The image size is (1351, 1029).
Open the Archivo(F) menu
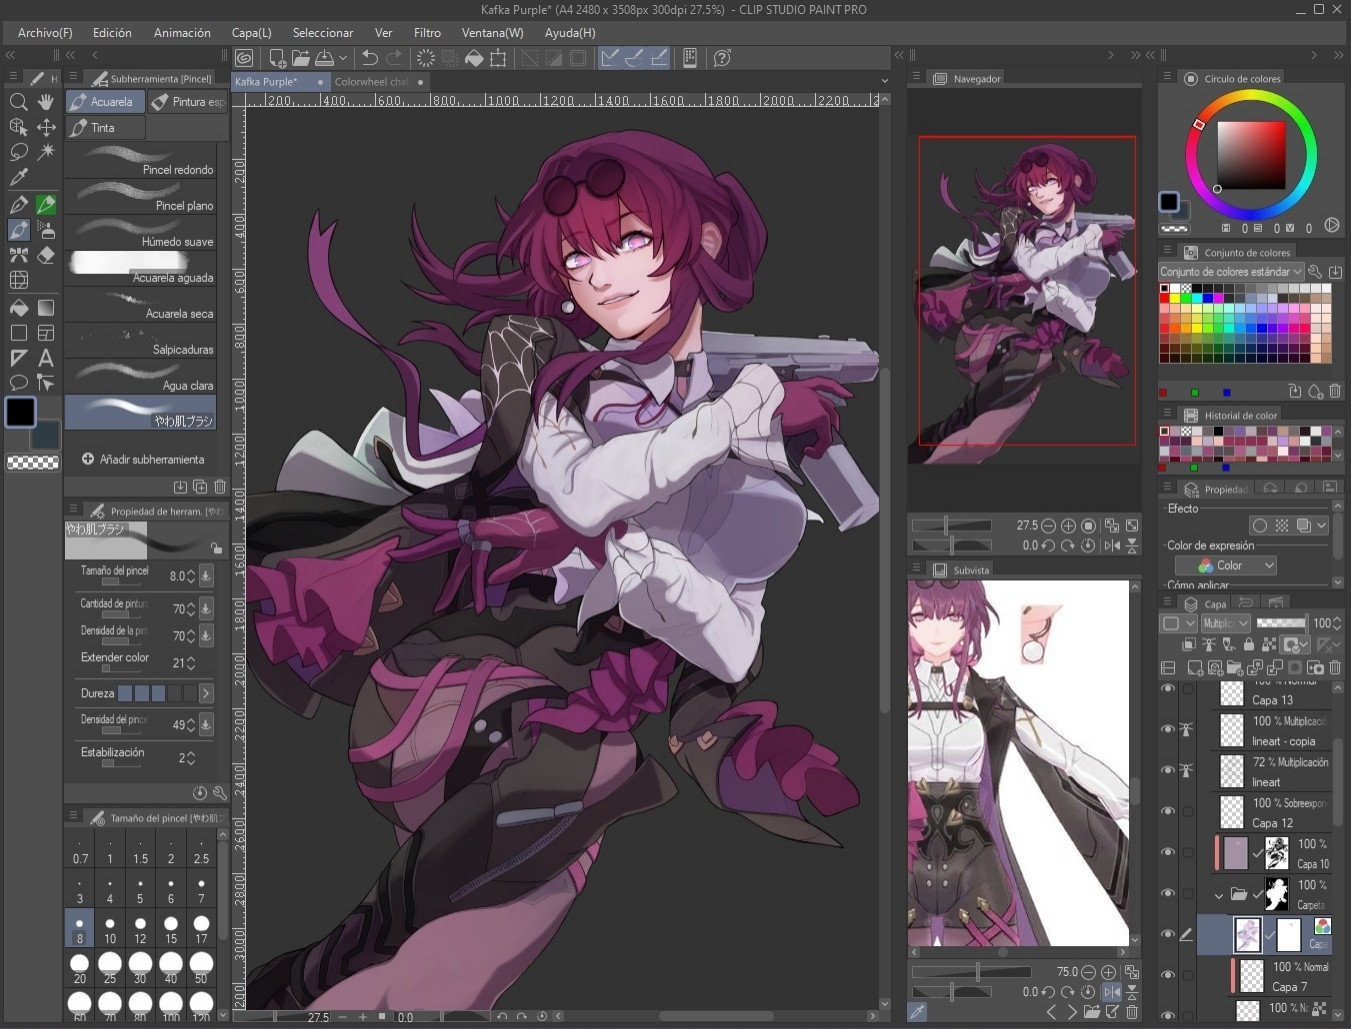click(x=45, y=33)
